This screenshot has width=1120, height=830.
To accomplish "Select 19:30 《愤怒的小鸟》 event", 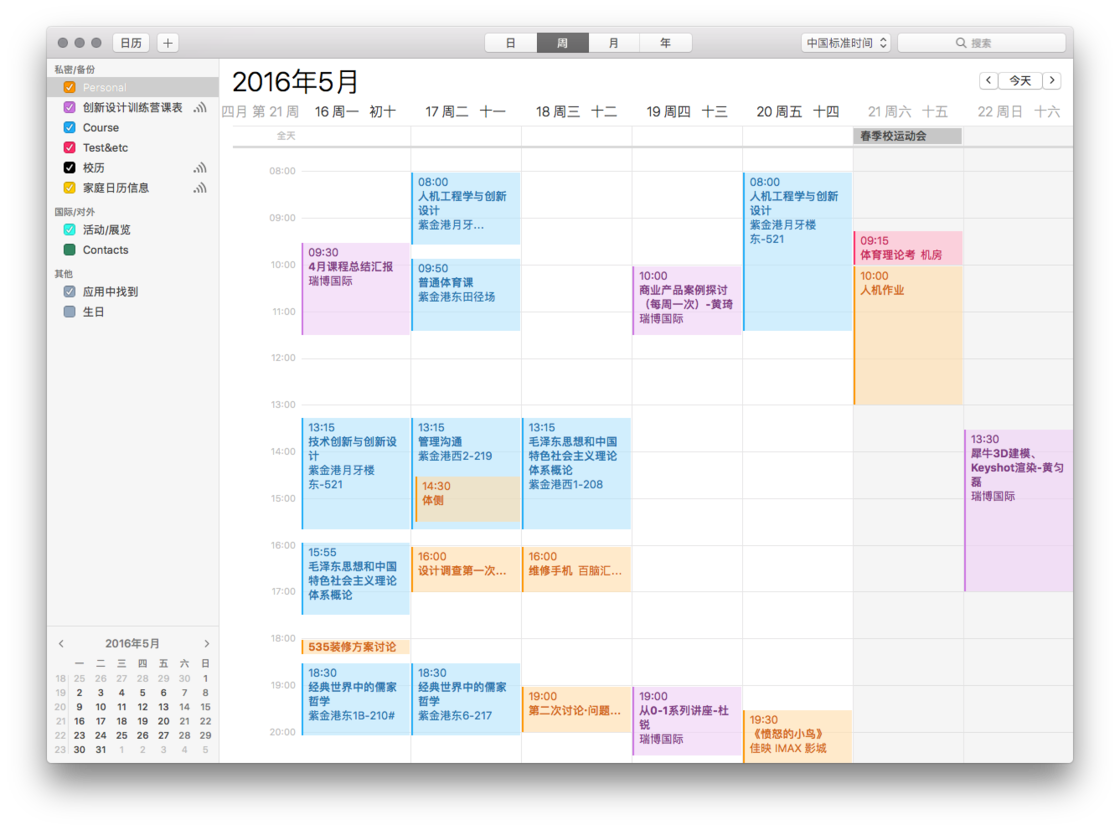I will 797,736.
